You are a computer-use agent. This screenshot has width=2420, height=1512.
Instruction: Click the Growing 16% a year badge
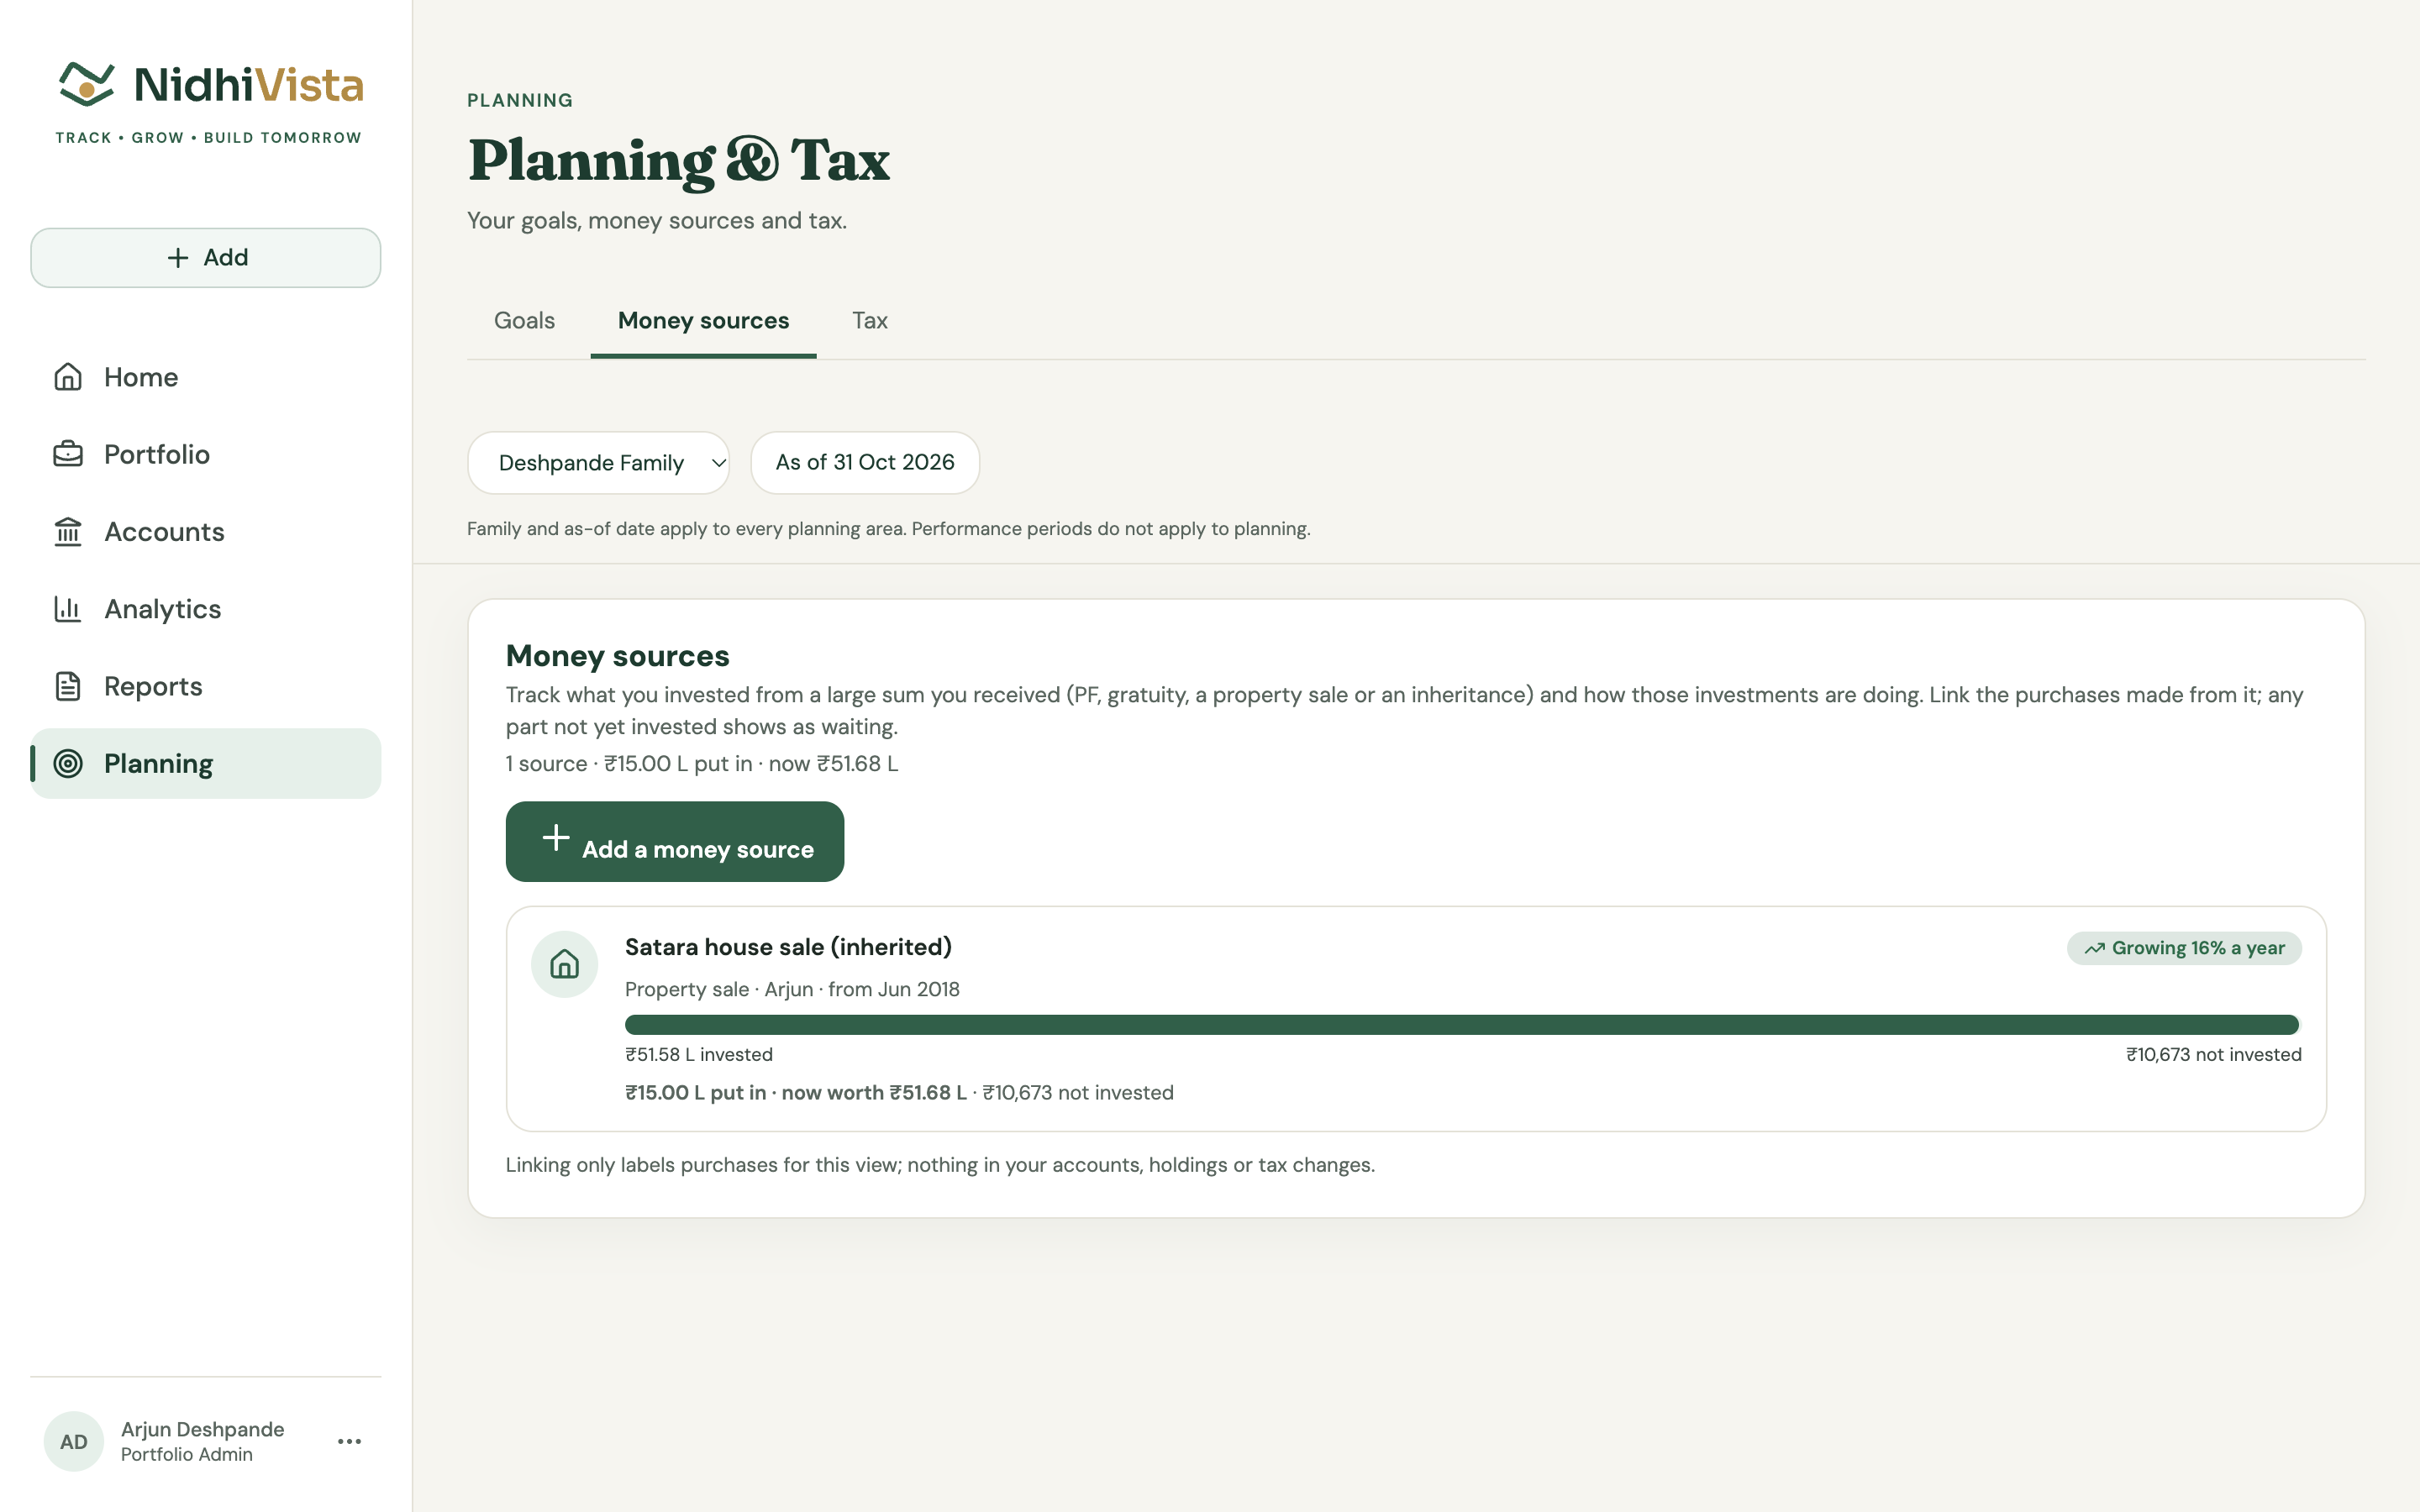(x=2184, y=948)
